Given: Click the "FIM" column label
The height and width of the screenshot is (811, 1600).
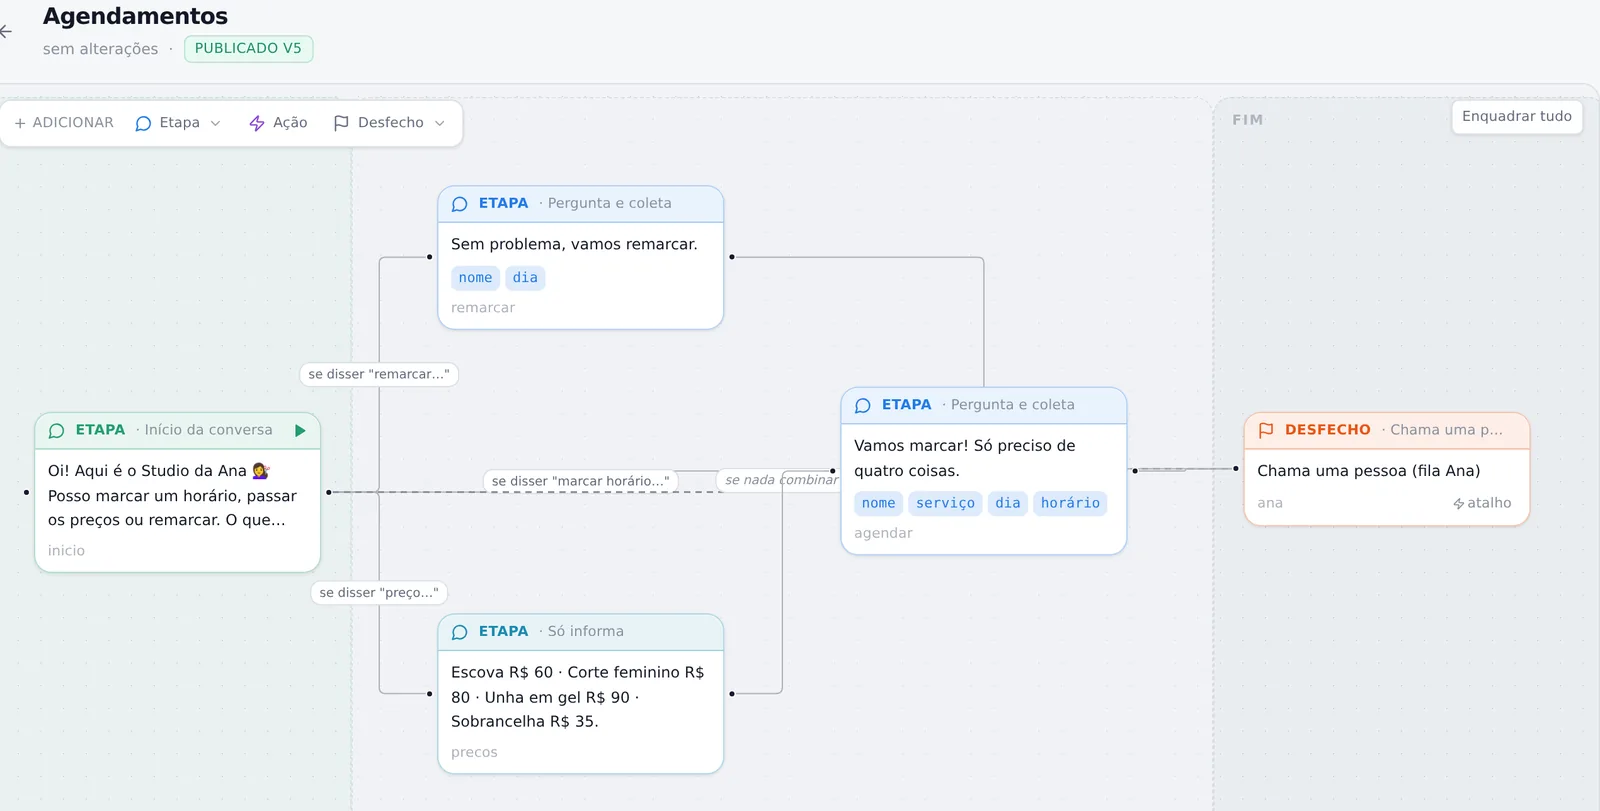Looking at the screenshot, I should click(1248, 120).
